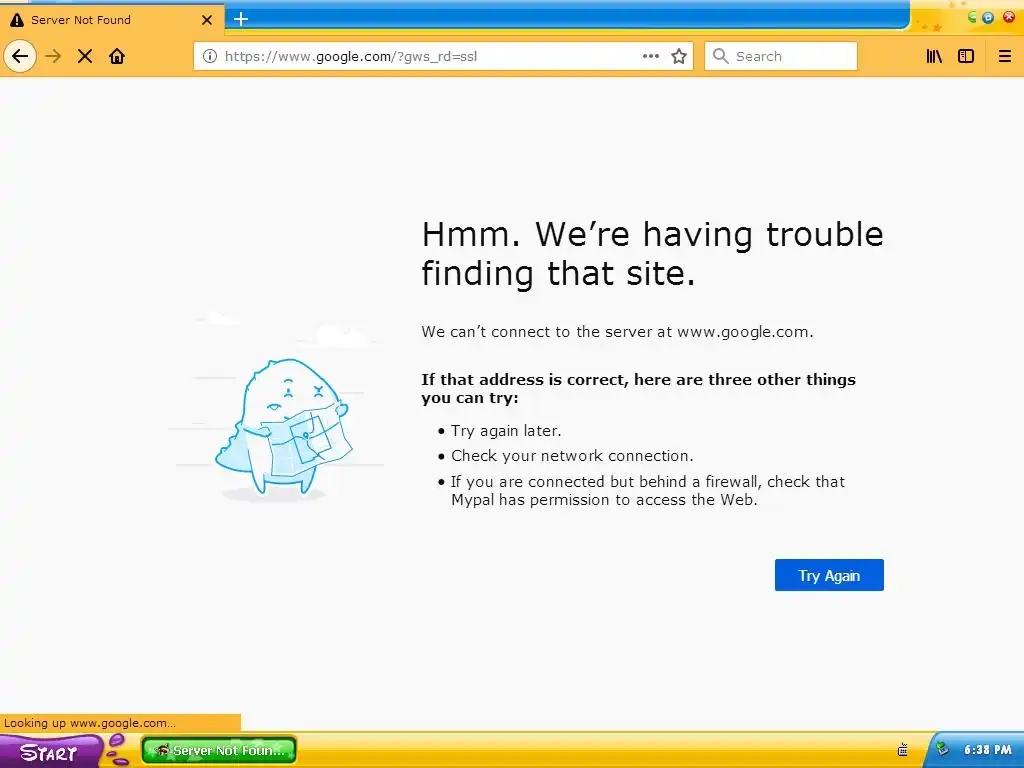Click the magnifier icon in search box
This screenshot has width=1024, height=768.
(720, 56)
